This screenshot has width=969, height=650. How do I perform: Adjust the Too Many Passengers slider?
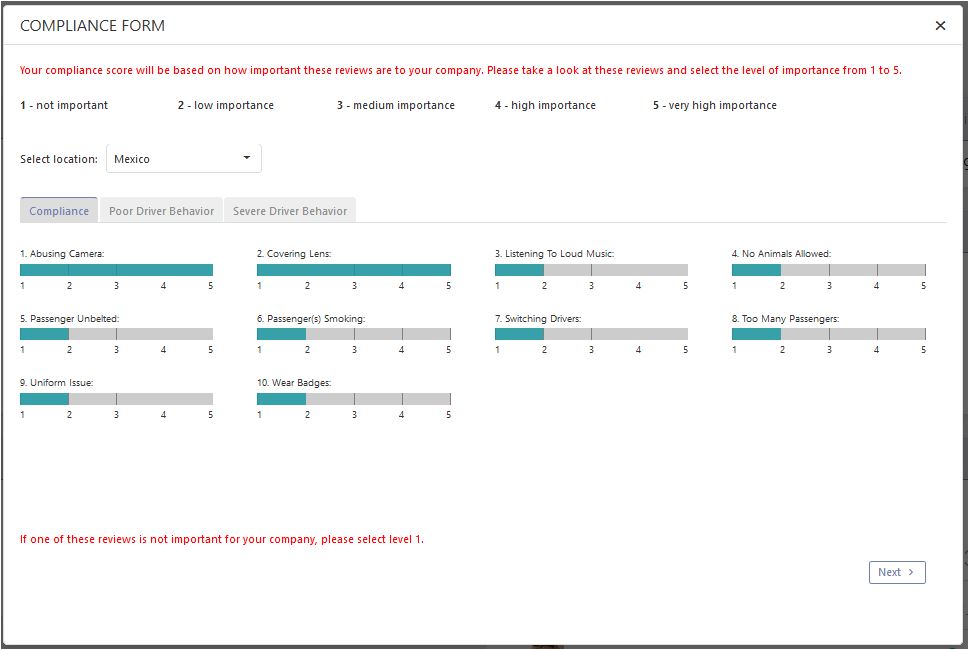pos(829,334)
